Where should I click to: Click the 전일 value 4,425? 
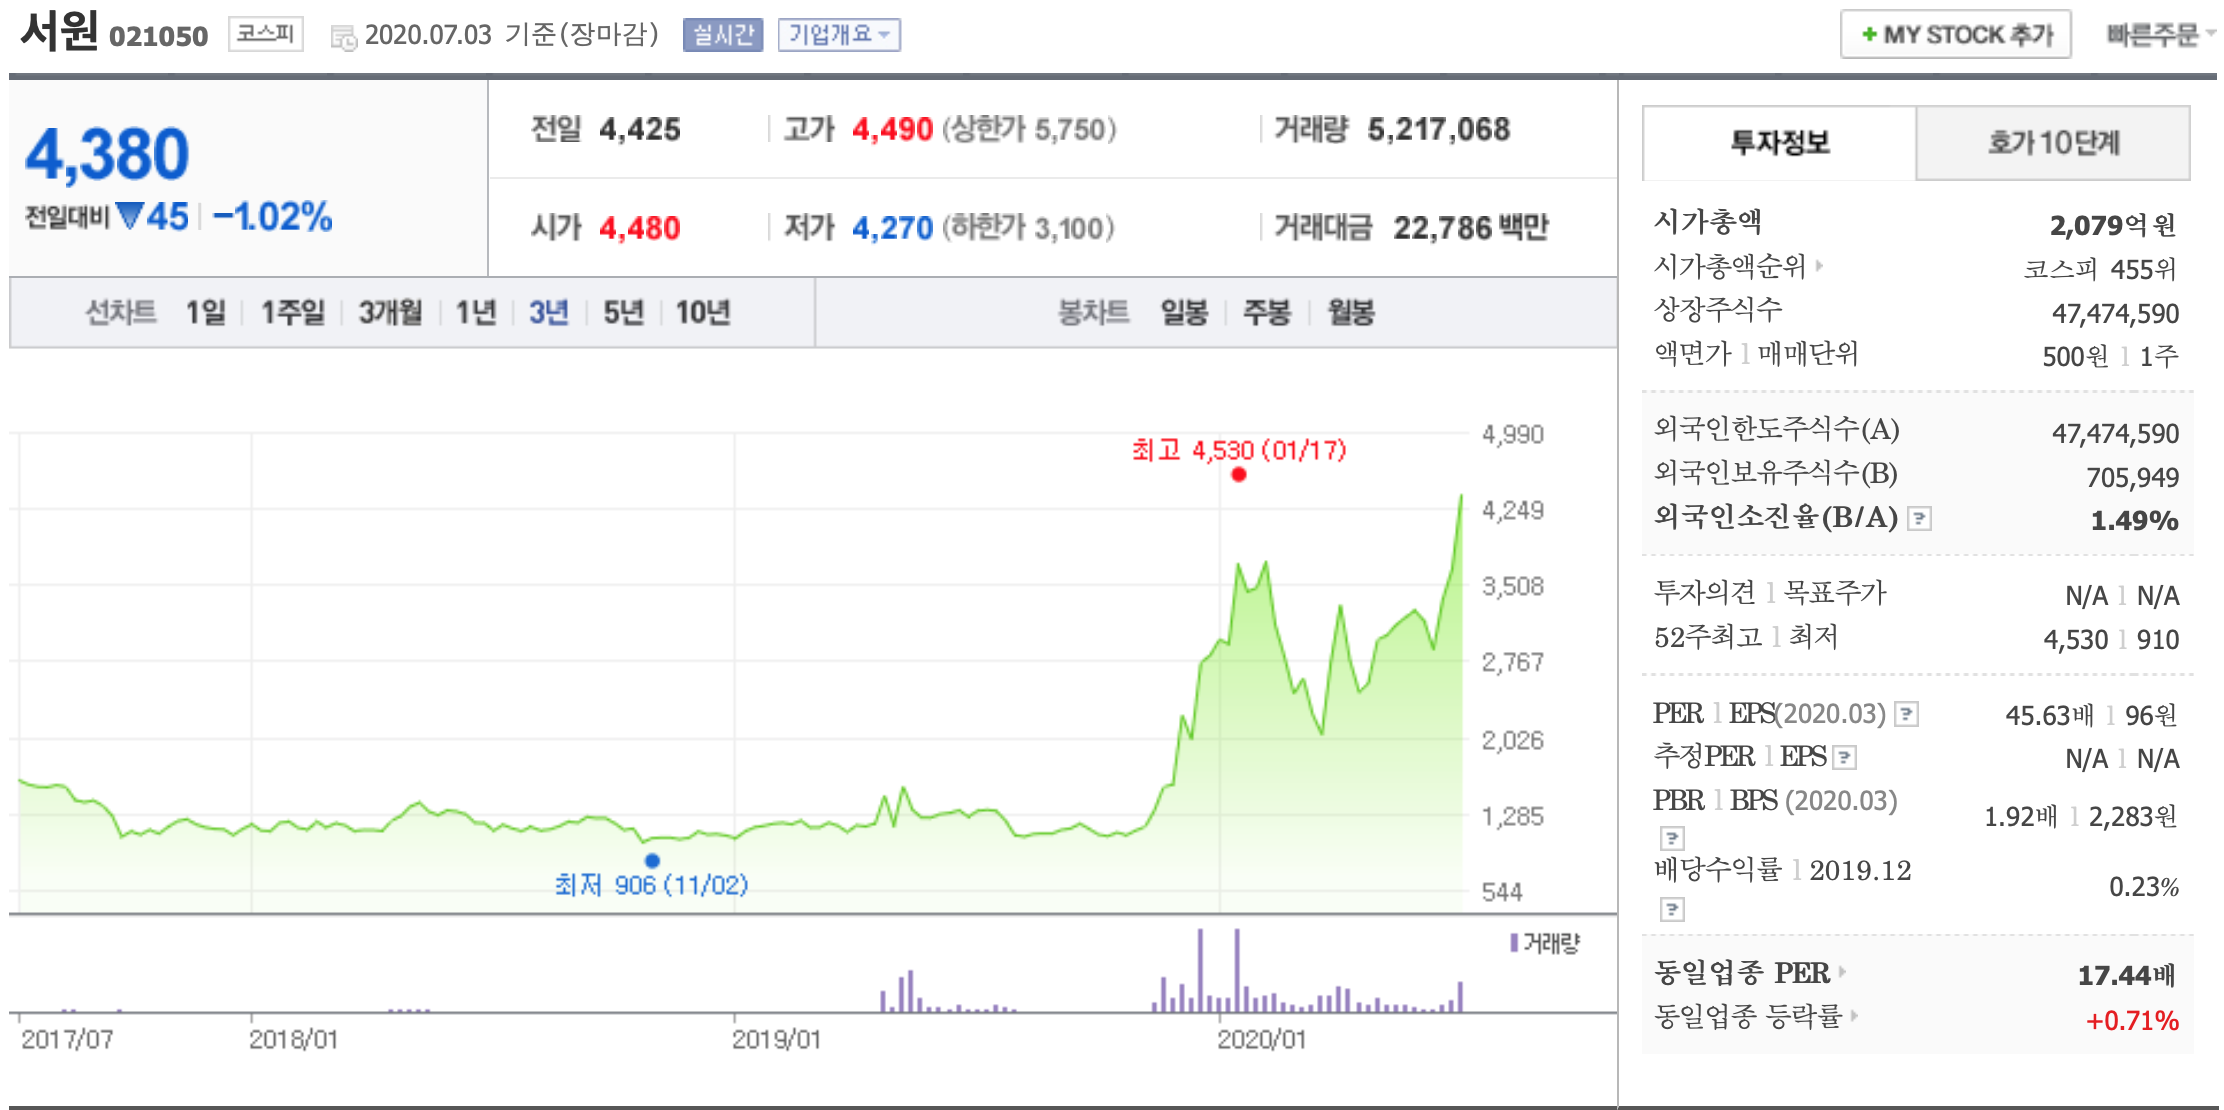point(640,129)
